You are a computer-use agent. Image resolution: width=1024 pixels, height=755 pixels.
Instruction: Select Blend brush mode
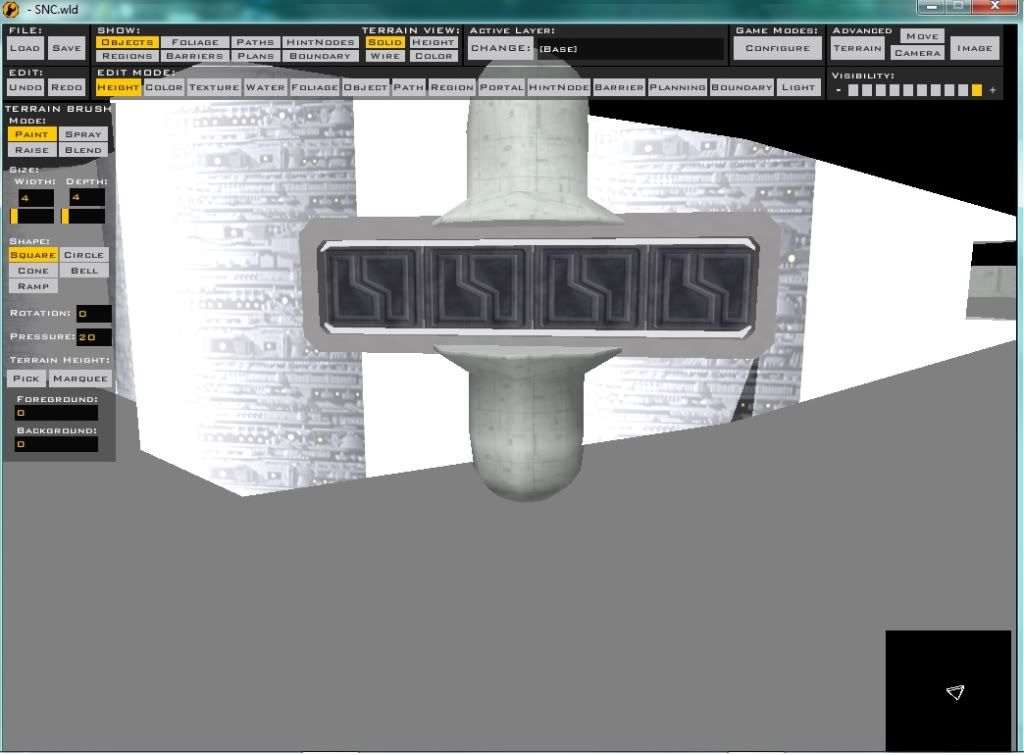(84, 150)
